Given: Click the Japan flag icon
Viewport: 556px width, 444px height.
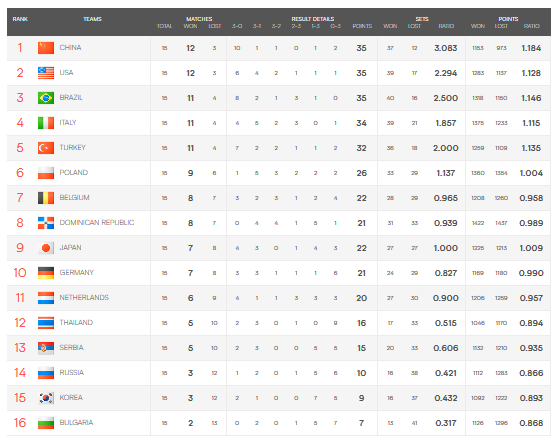Looking at the screenshot, I should (46, 248).
